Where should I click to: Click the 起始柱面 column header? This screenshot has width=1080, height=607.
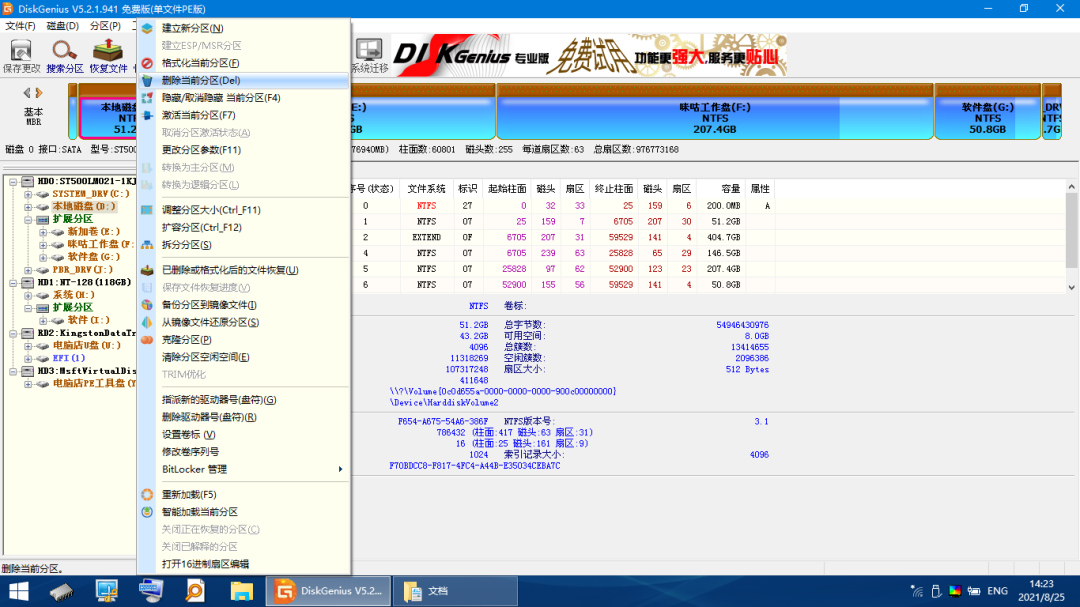click(x=507, y=189)
